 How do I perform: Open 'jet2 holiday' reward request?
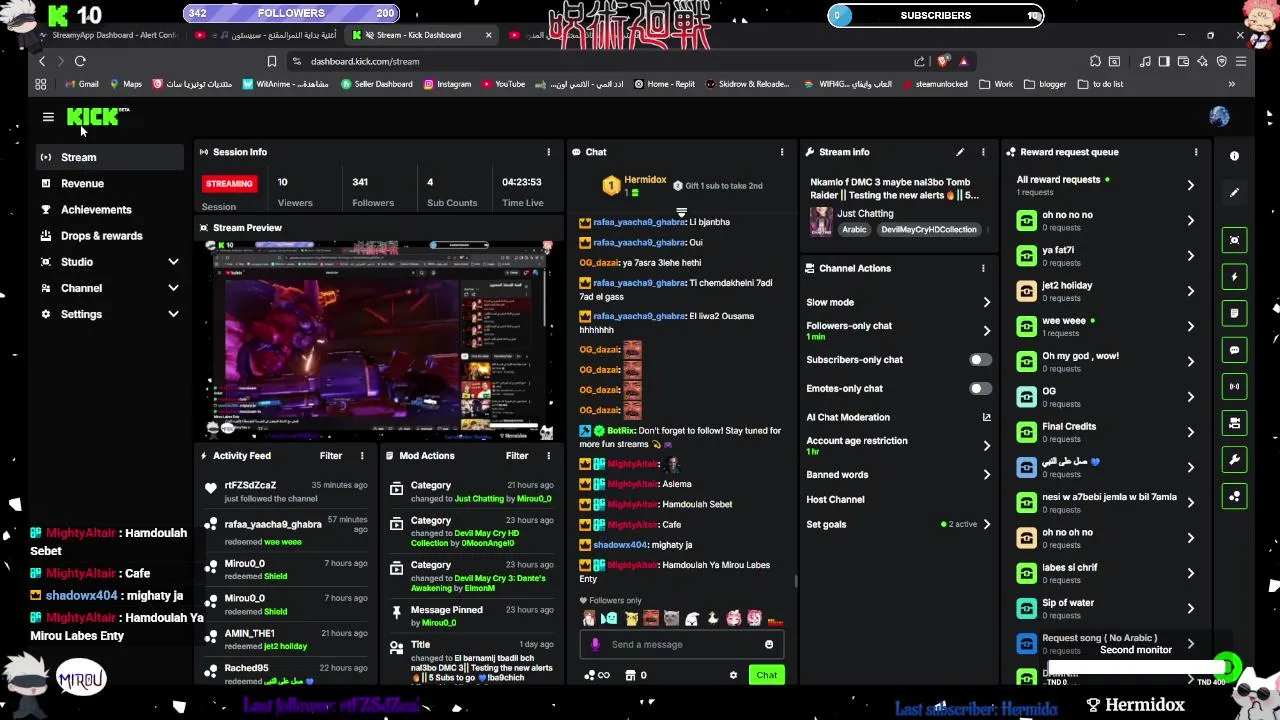pos(1107,291)
